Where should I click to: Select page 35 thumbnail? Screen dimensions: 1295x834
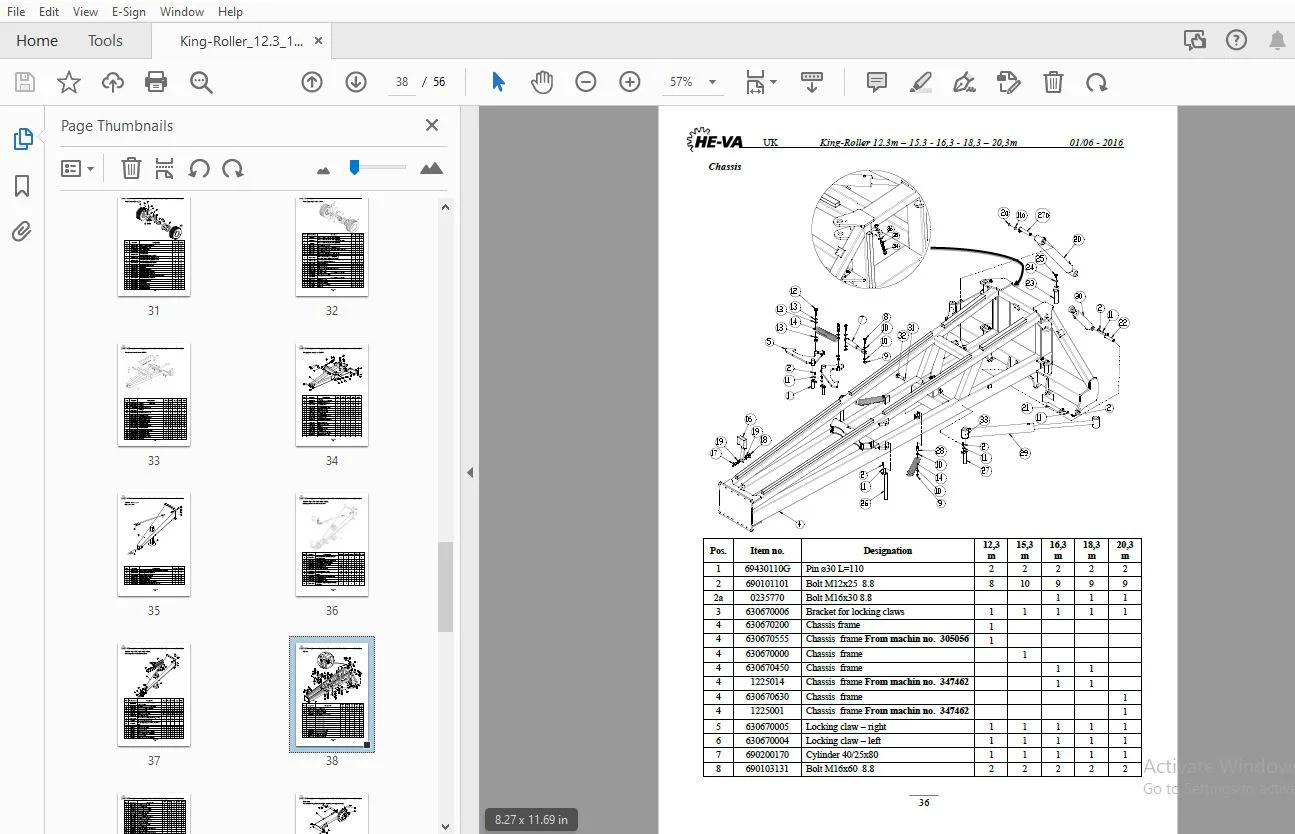click(154, 545)
